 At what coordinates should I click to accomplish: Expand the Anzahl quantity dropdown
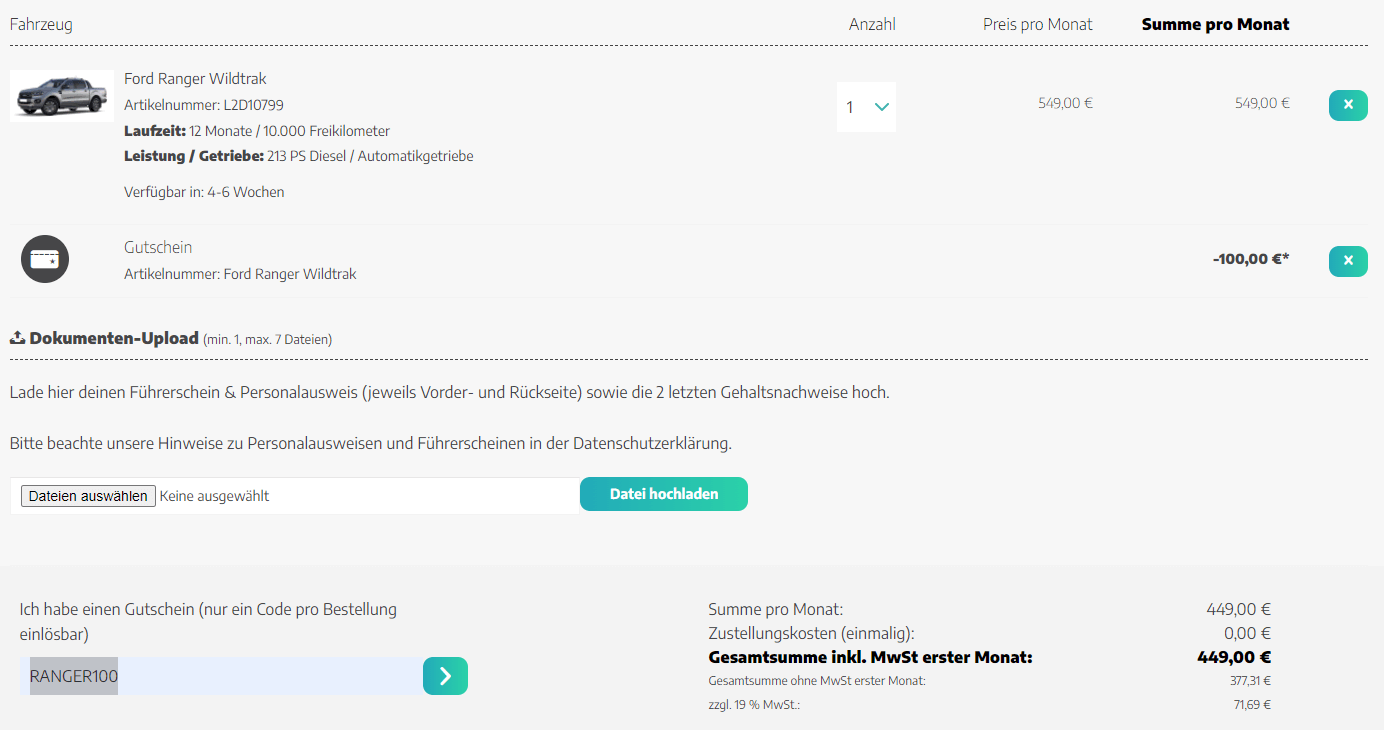pyautogui.click(x=866, y=107)
